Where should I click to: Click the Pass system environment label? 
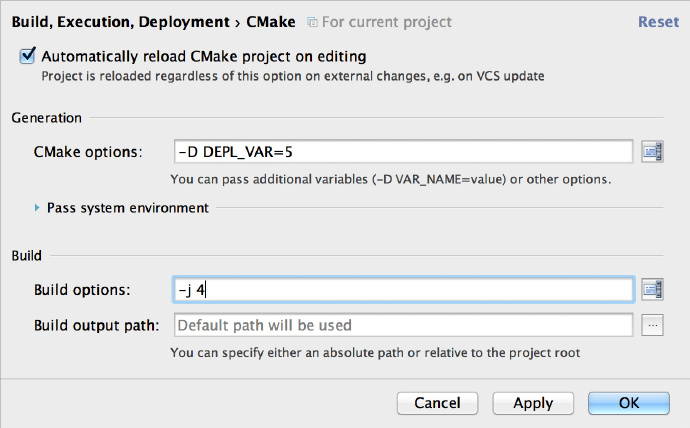point(128,208)
